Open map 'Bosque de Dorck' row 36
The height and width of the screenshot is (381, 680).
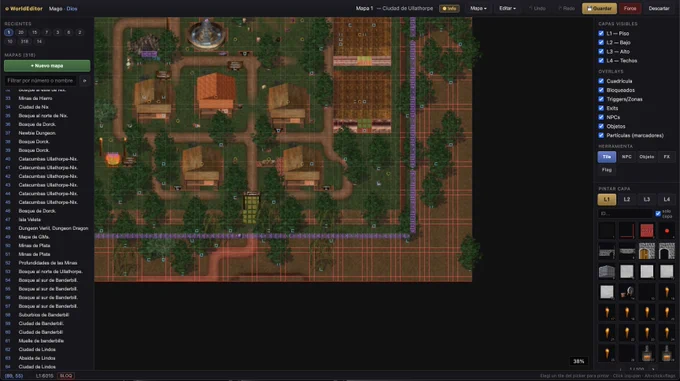coord(47,124)
